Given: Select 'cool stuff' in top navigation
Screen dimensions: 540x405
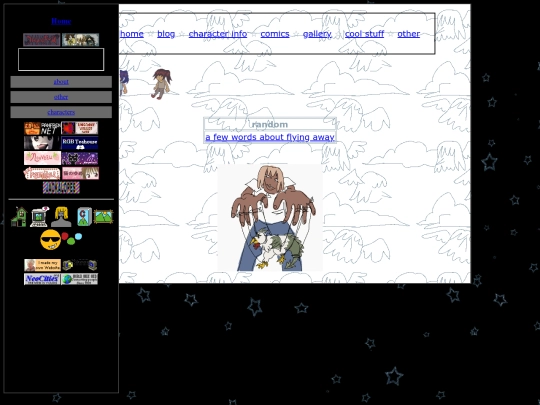Looking at the screenshot, I should tap(364, 34).
